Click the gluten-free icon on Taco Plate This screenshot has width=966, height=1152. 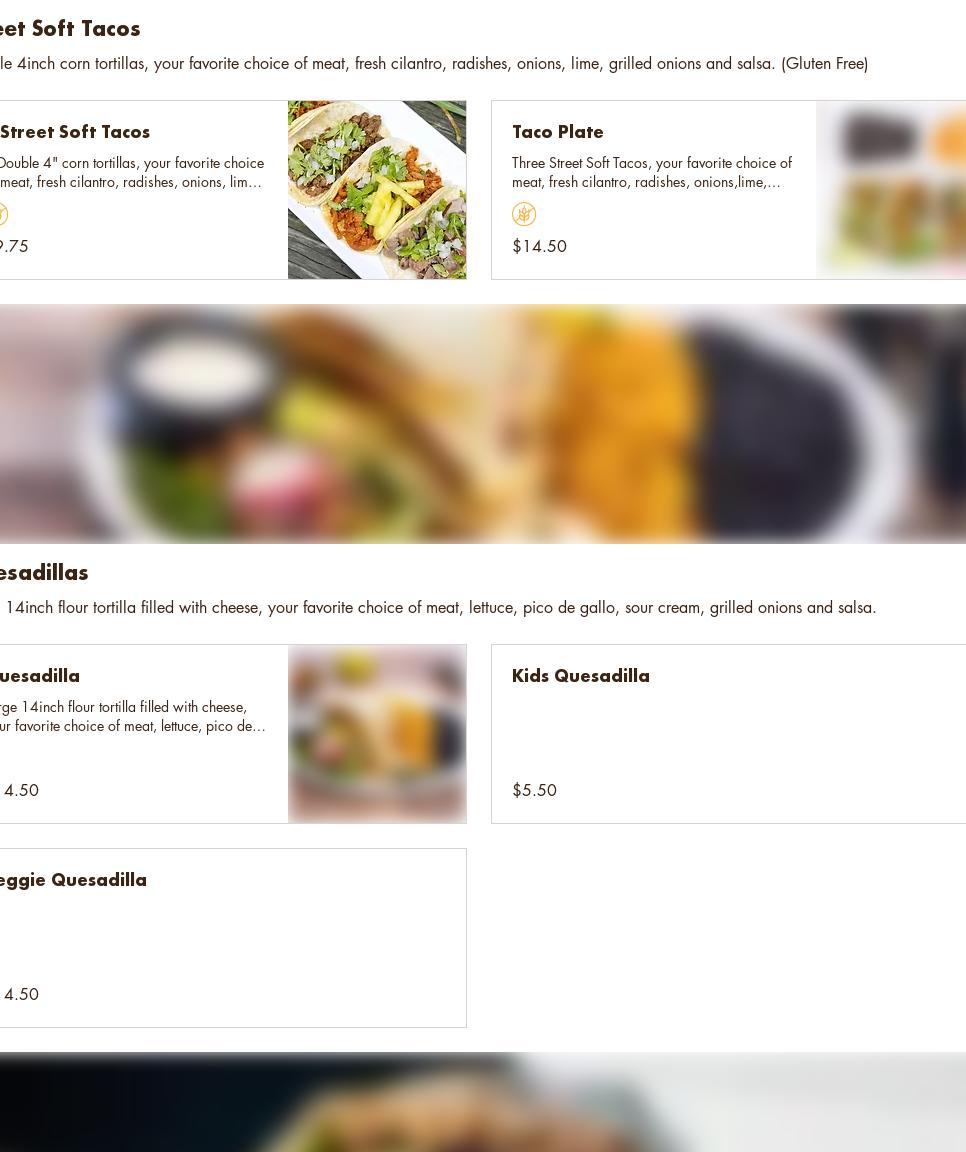point(524,214)
